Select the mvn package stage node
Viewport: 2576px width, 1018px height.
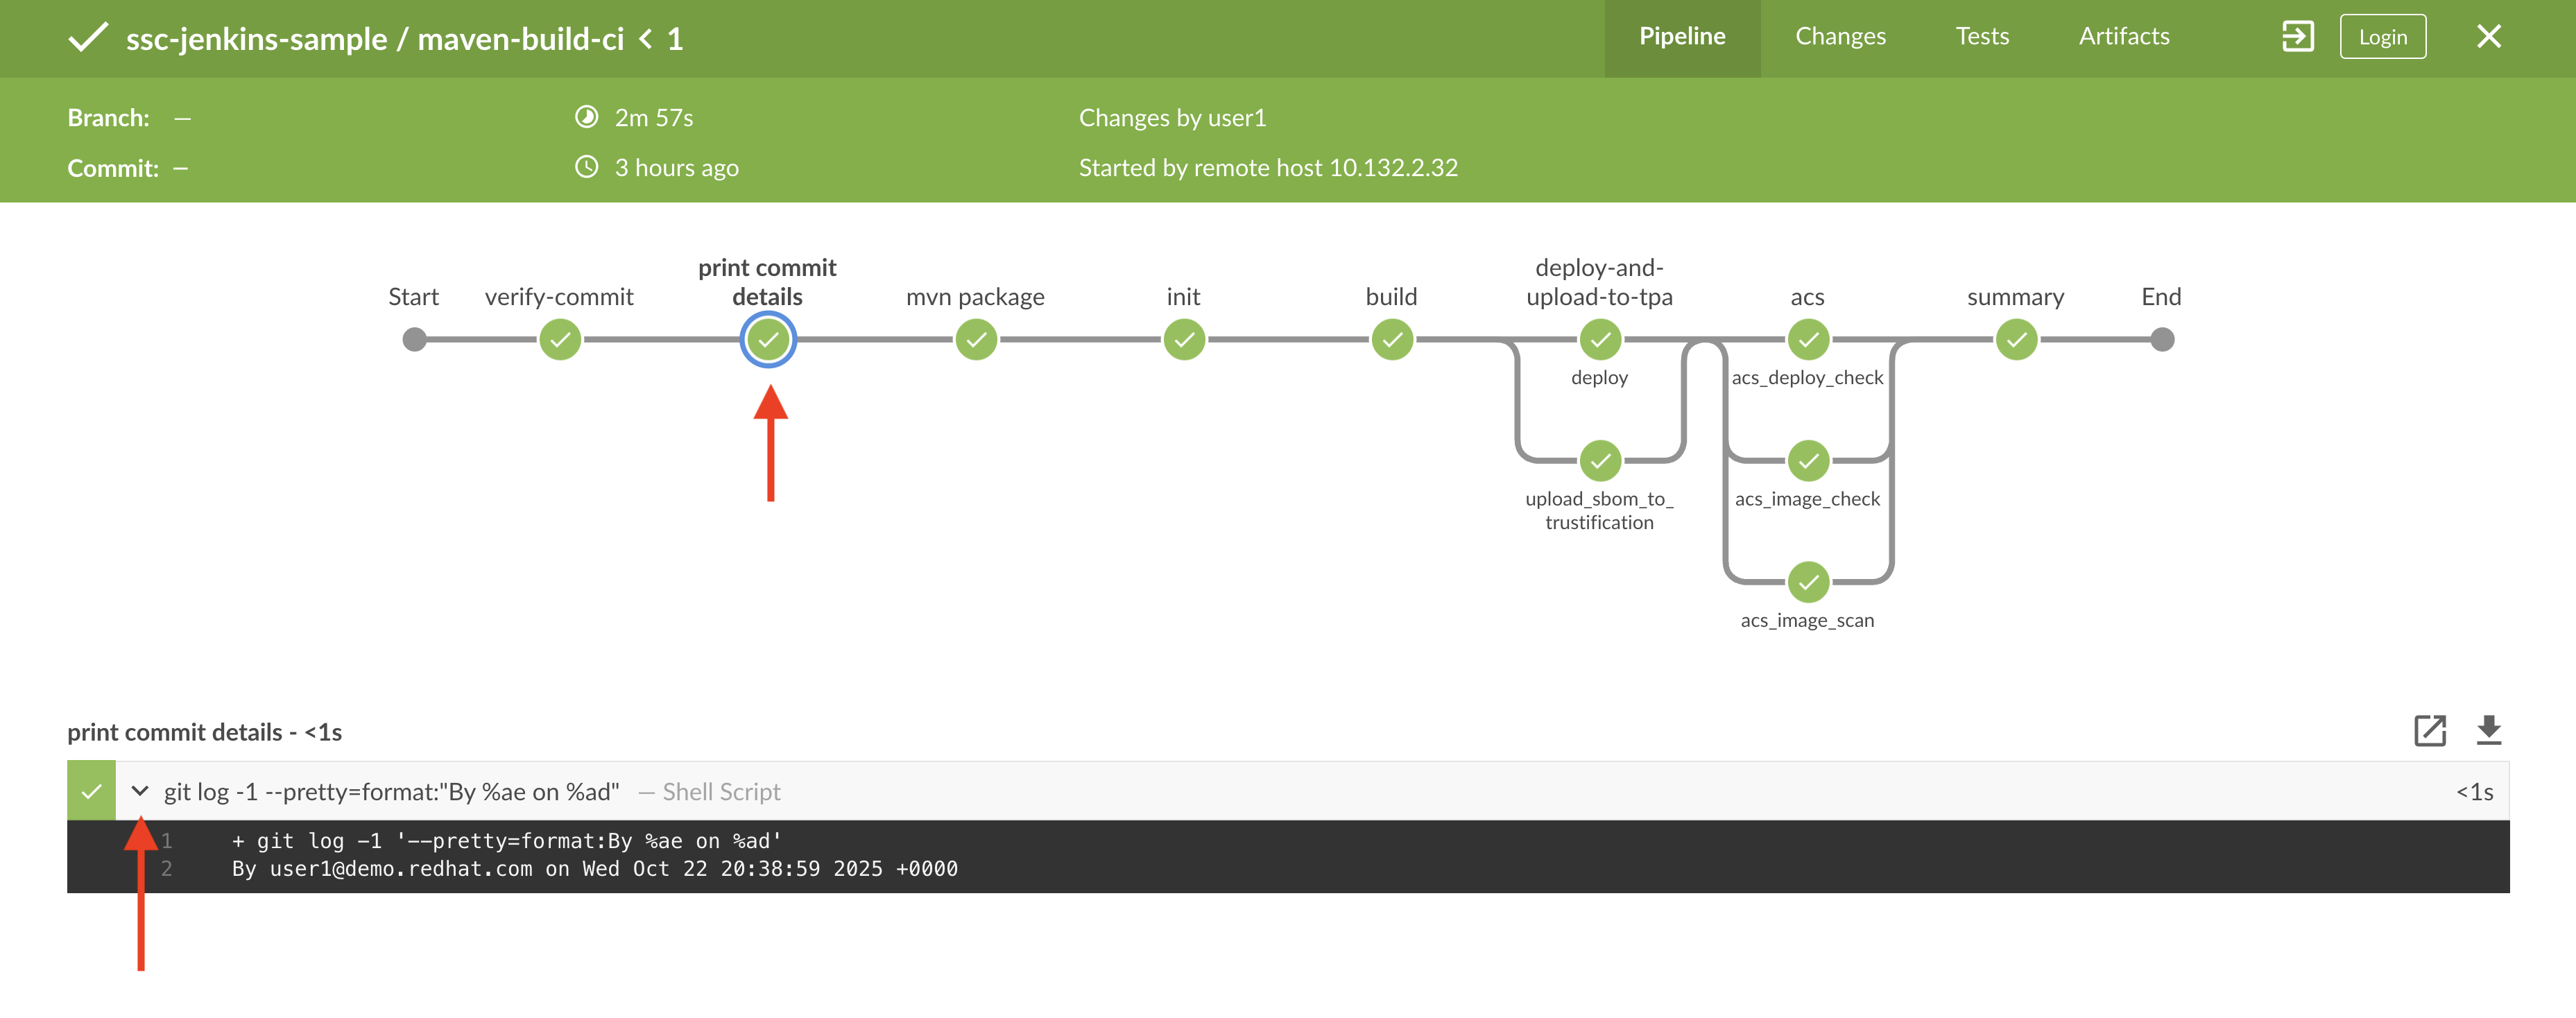click(976, 340)
